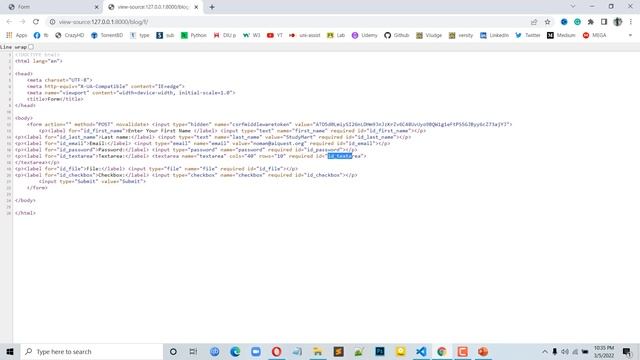The width and height of the screenshot is (640, 360).
Task: Close the Form tab
Action: [96, 7]
